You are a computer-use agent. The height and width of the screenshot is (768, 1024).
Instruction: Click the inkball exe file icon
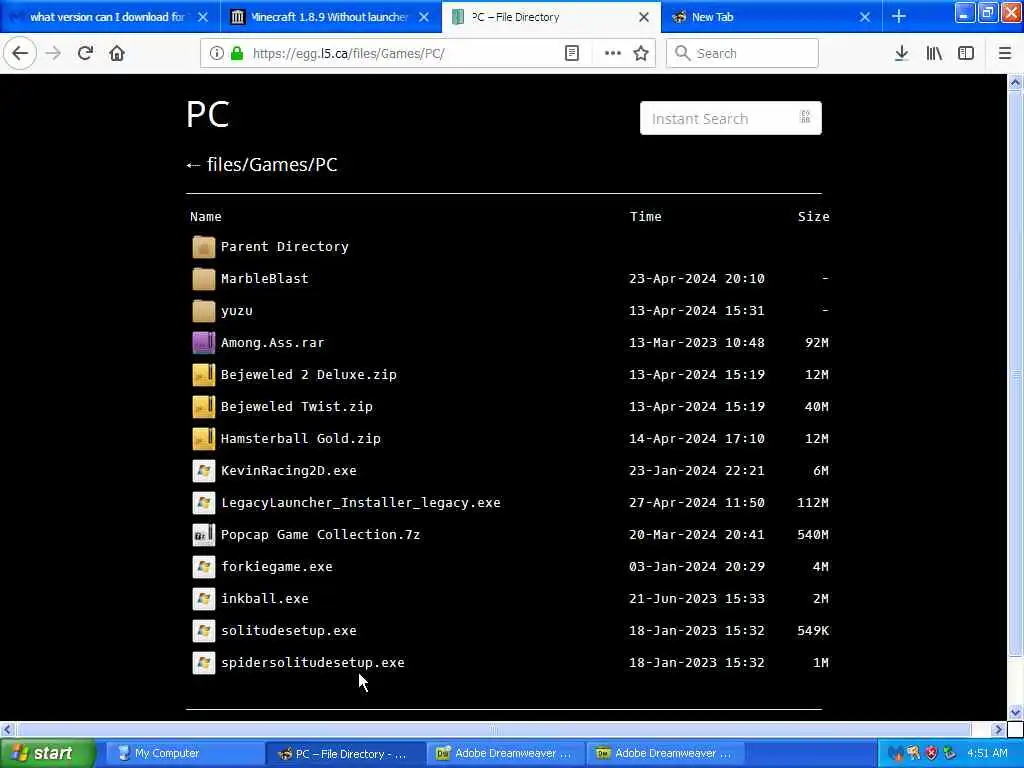[x=204, y=599]
